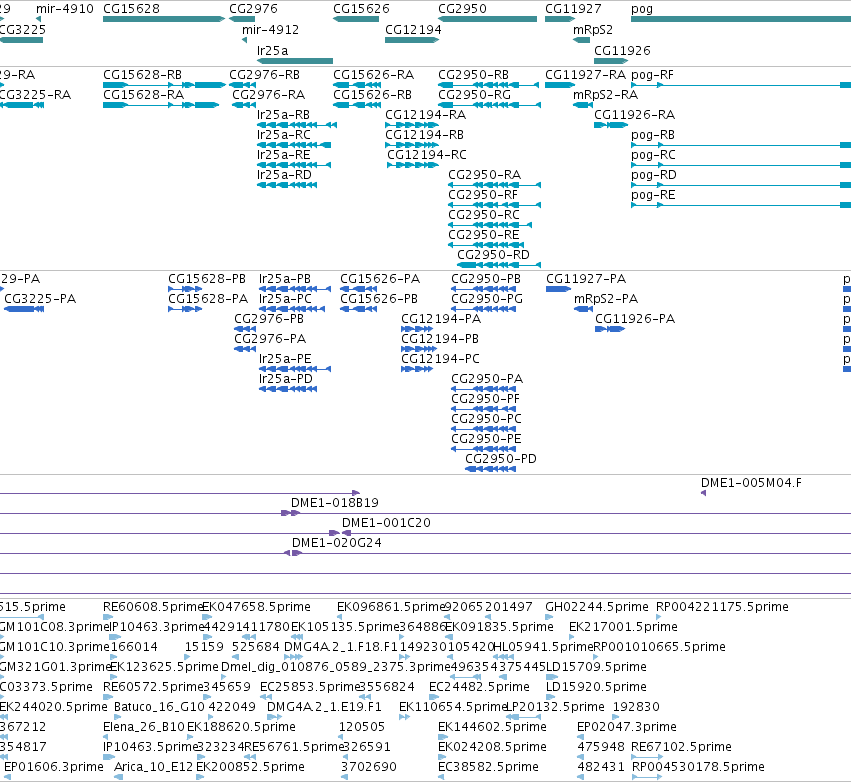Select transcript mRpS2-RA
The width and height of the screenshot is (851, 782).
(x=583, y=105)
